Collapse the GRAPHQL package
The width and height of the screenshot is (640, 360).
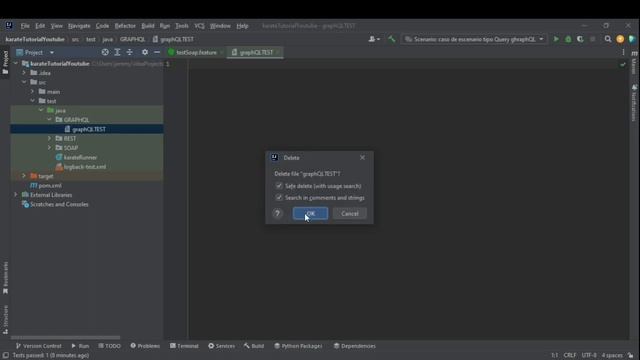tap(50, 120)
